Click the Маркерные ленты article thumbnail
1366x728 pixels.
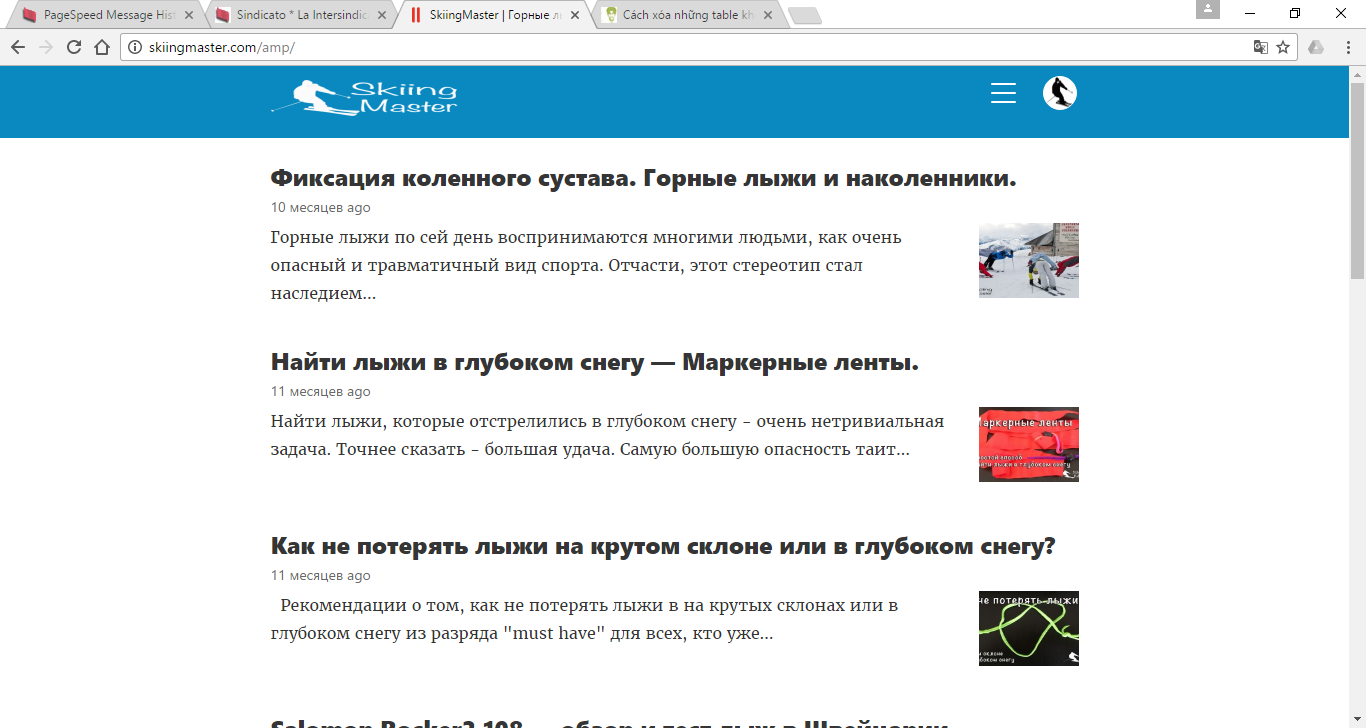click(1028, 444)
